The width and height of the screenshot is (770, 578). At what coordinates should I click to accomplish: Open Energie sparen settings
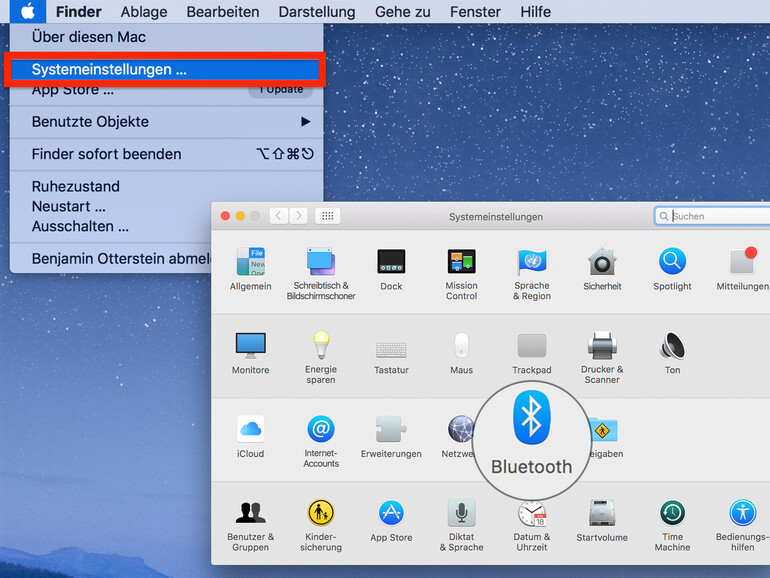point(321,358)
